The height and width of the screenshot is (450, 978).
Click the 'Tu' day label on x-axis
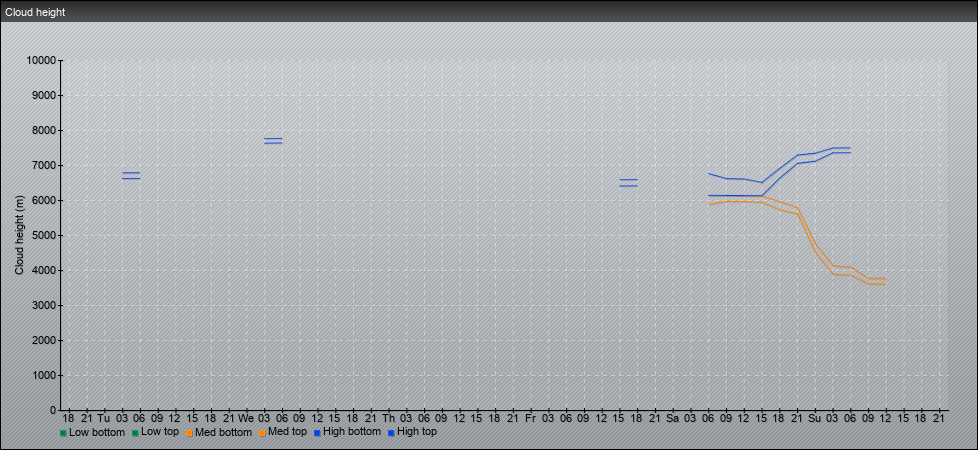point(104,418)
